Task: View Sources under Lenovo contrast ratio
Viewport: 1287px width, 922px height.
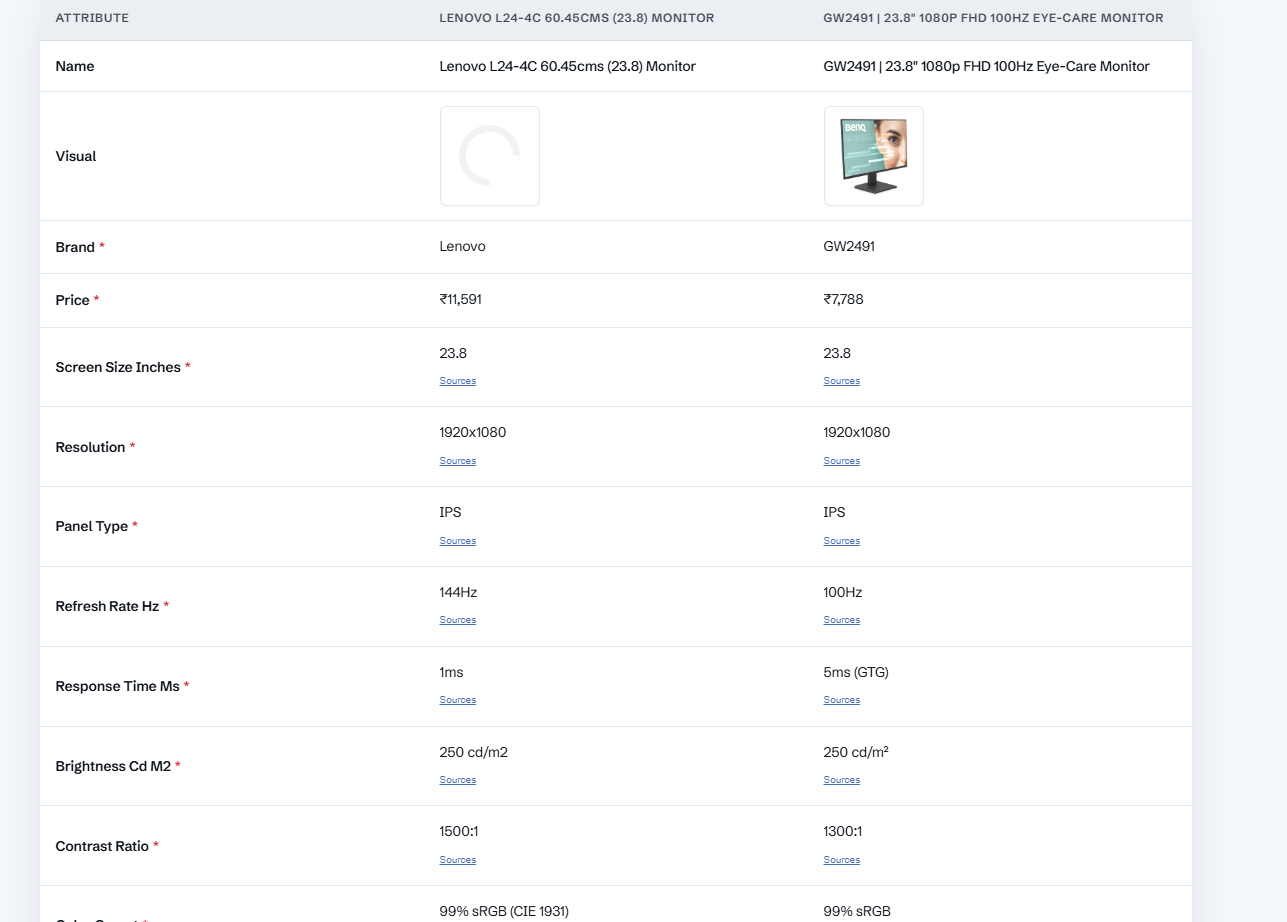Action: pyautogui.click(x=457, y=859)
